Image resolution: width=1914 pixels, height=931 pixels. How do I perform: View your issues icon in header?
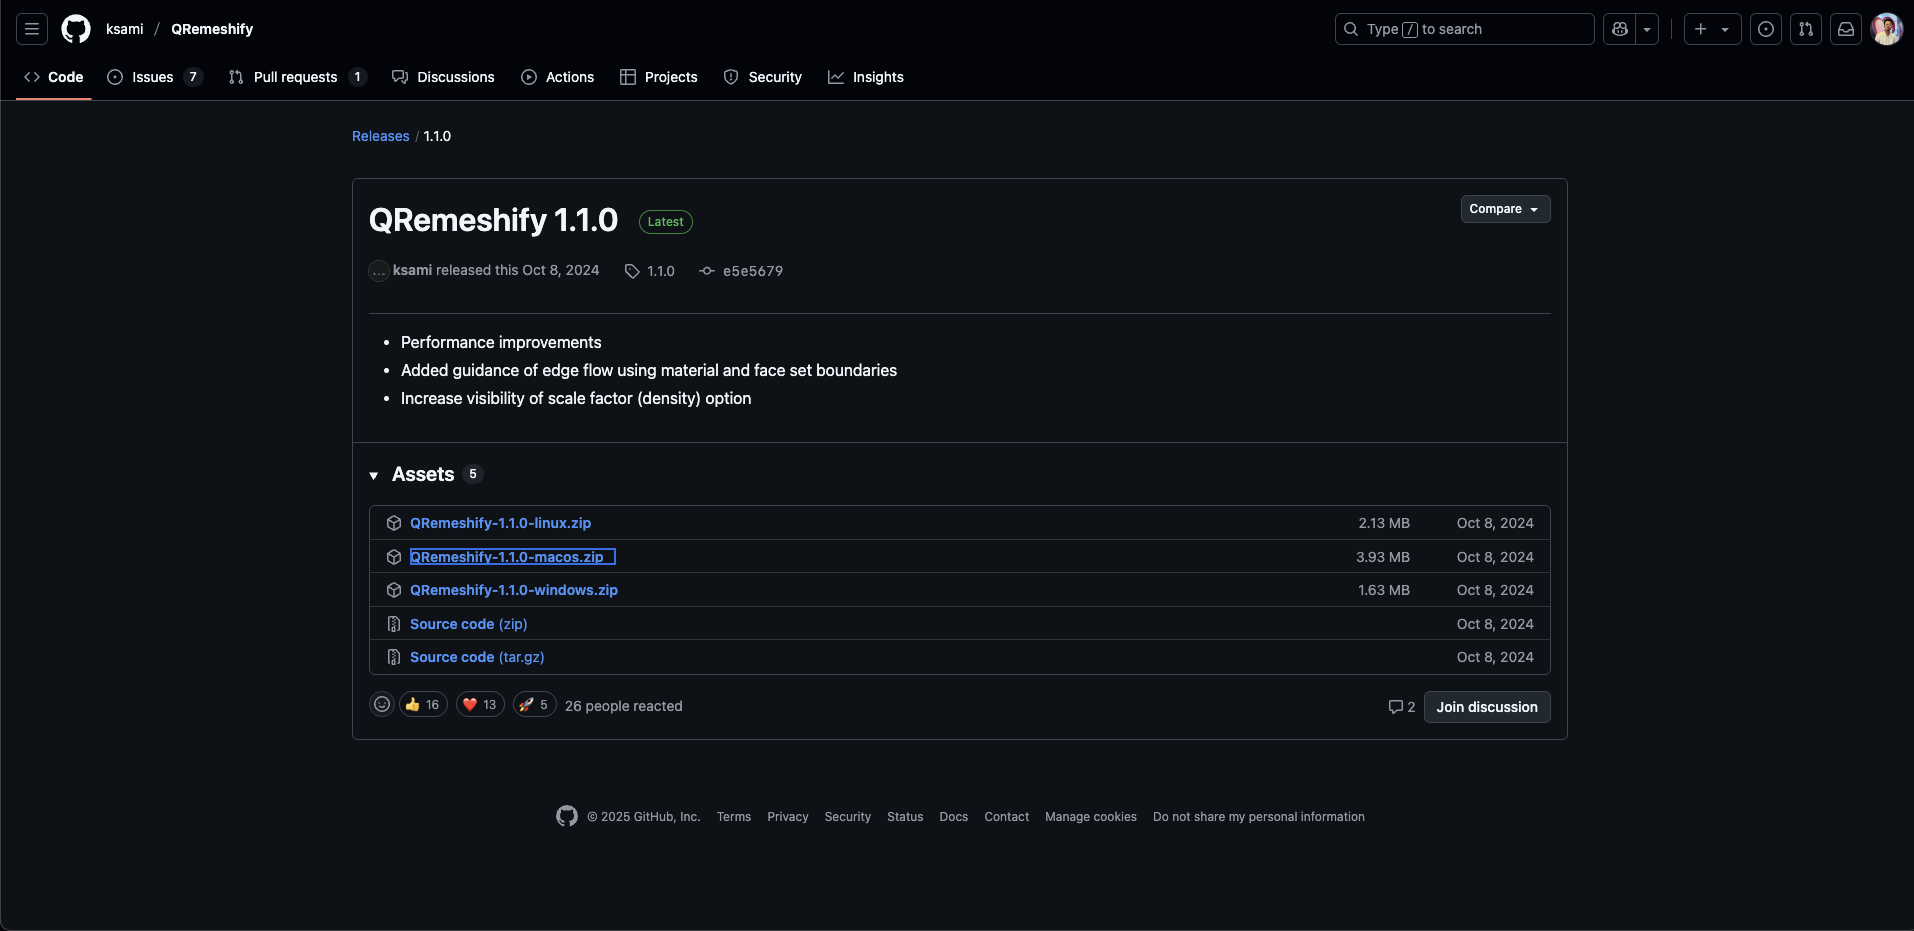(1766, 29)
